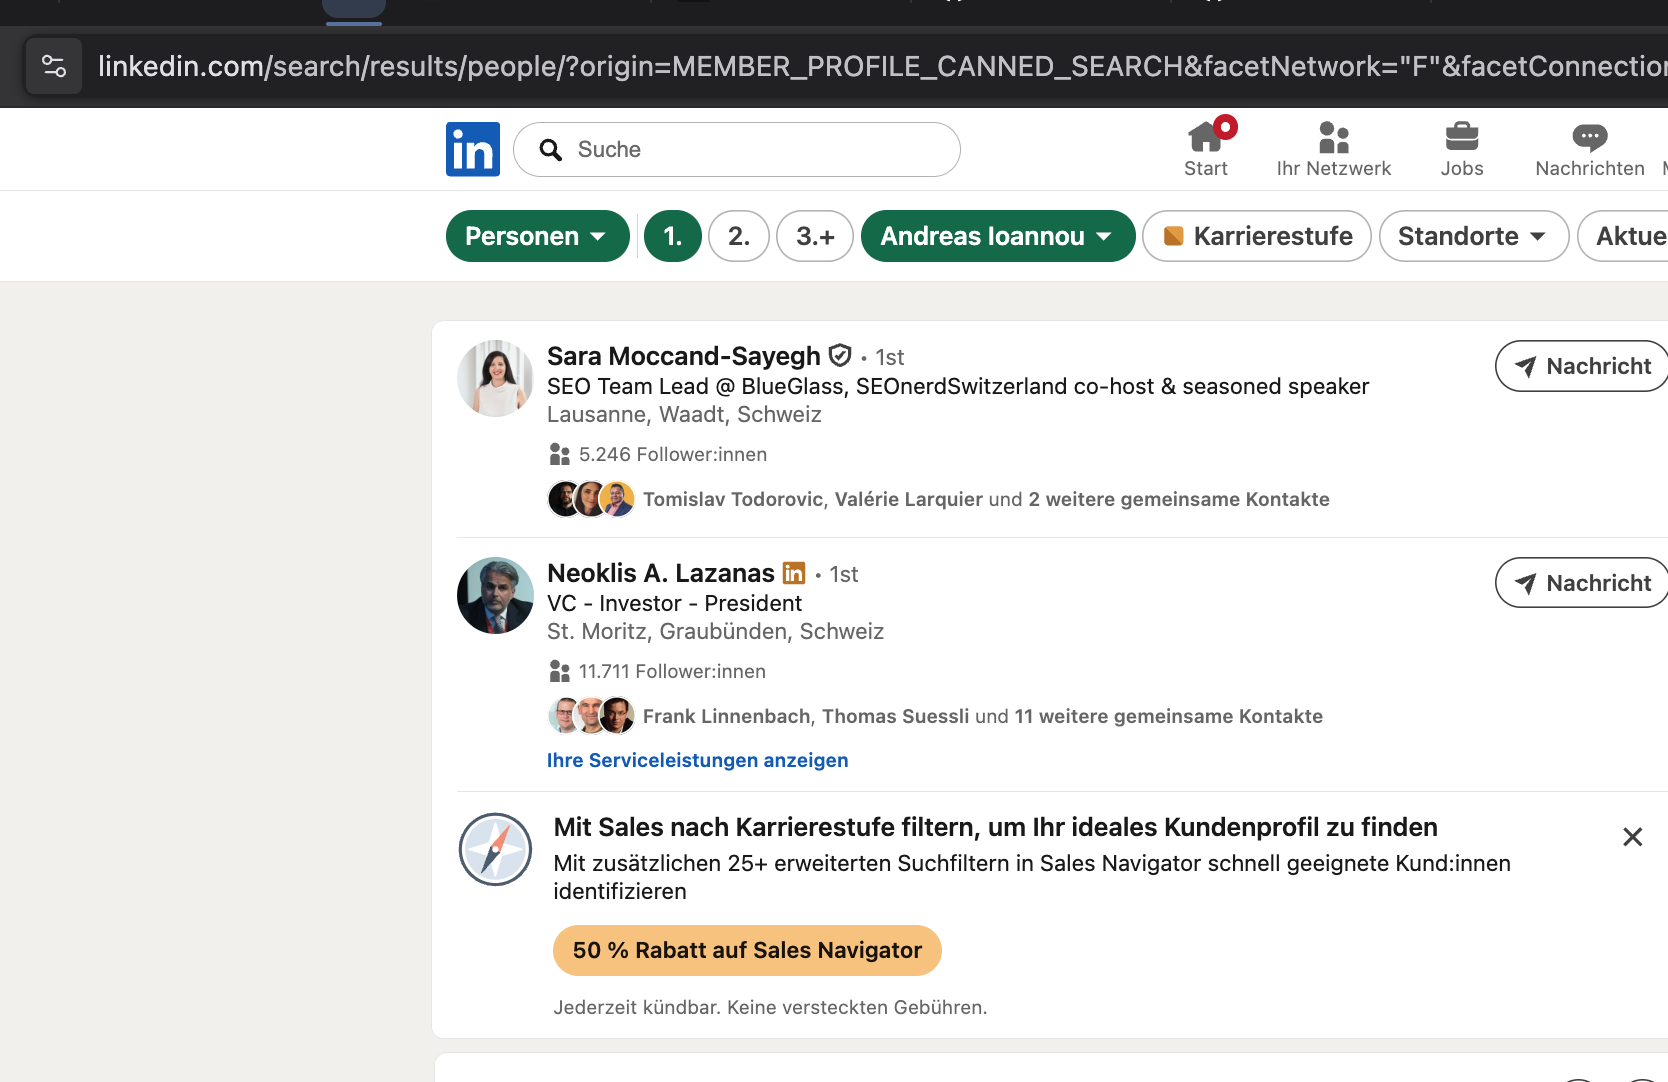Click the Suche search field
Screen dimensions: 1668x1082
(x=737, y=150)
